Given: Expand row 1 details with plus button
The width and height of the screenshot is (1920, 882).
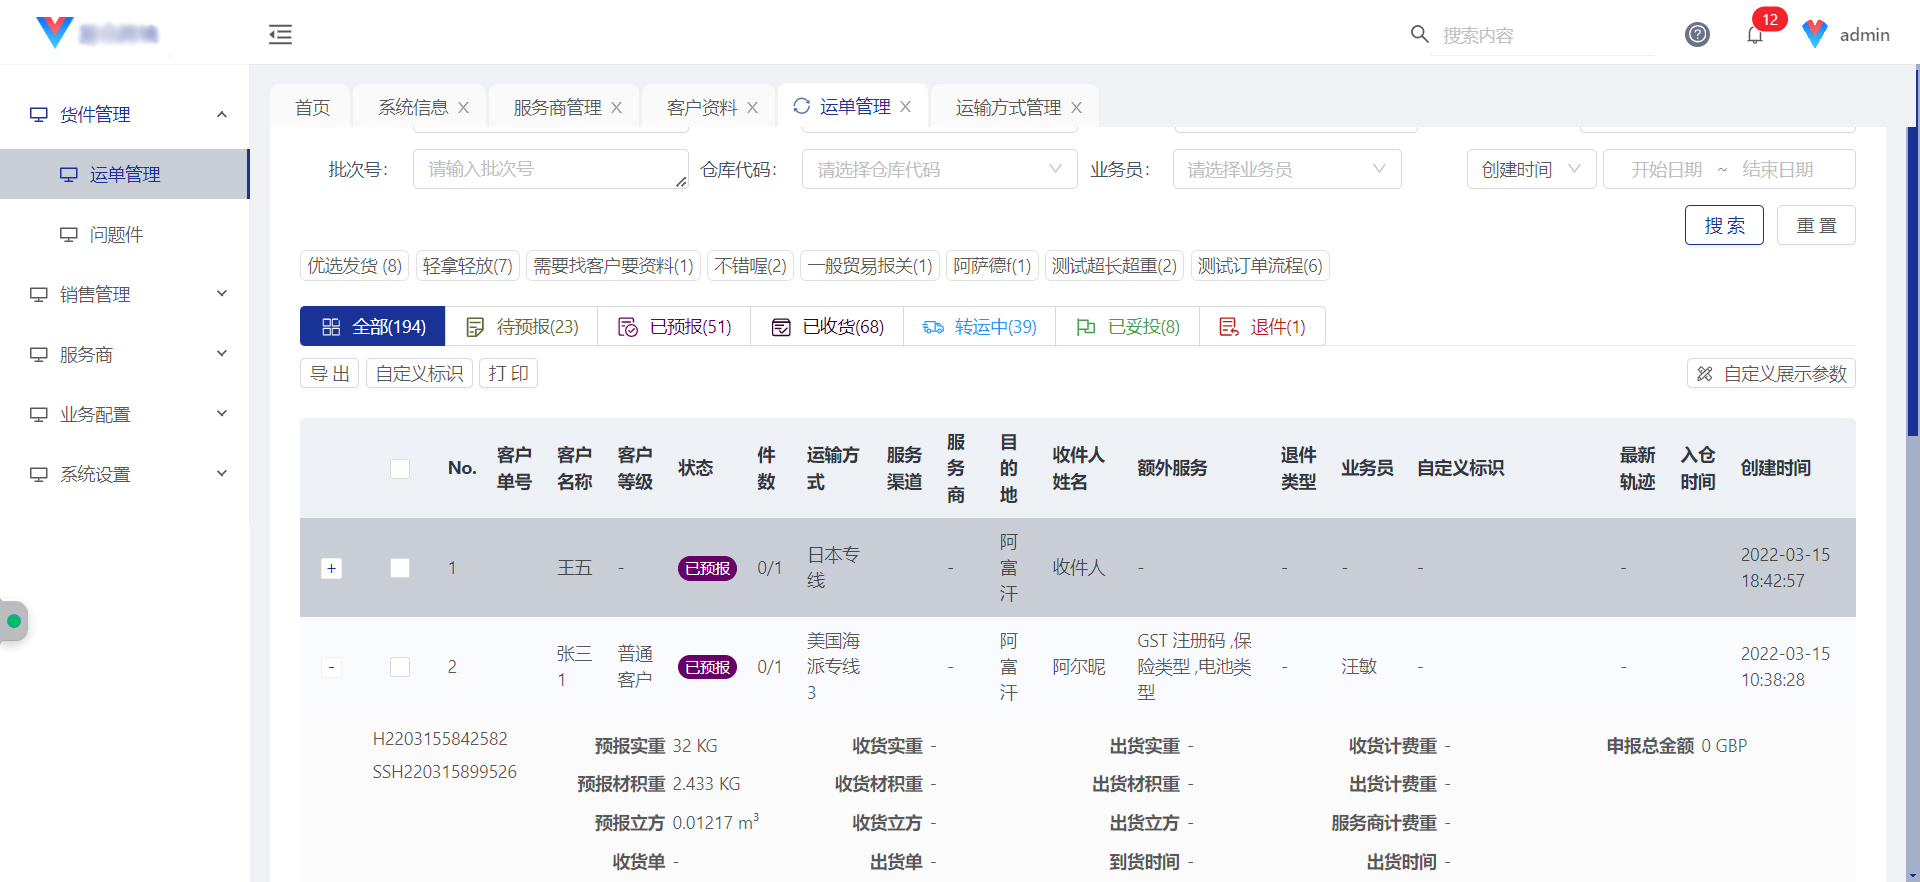Looking at the screenshot, I should click(332, 568).
